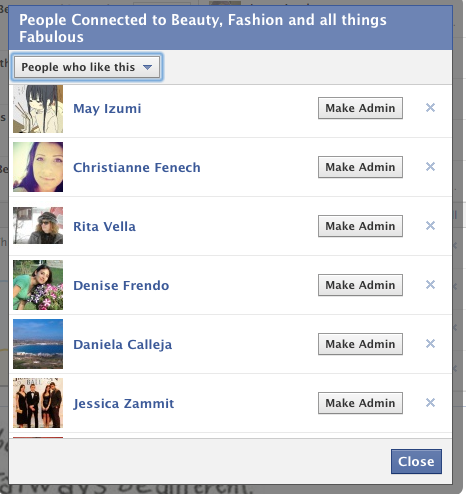This screenshot has width=466, height=494.
Task: Make Christianne Fenech an admin
Action: [x=360, y=167]
